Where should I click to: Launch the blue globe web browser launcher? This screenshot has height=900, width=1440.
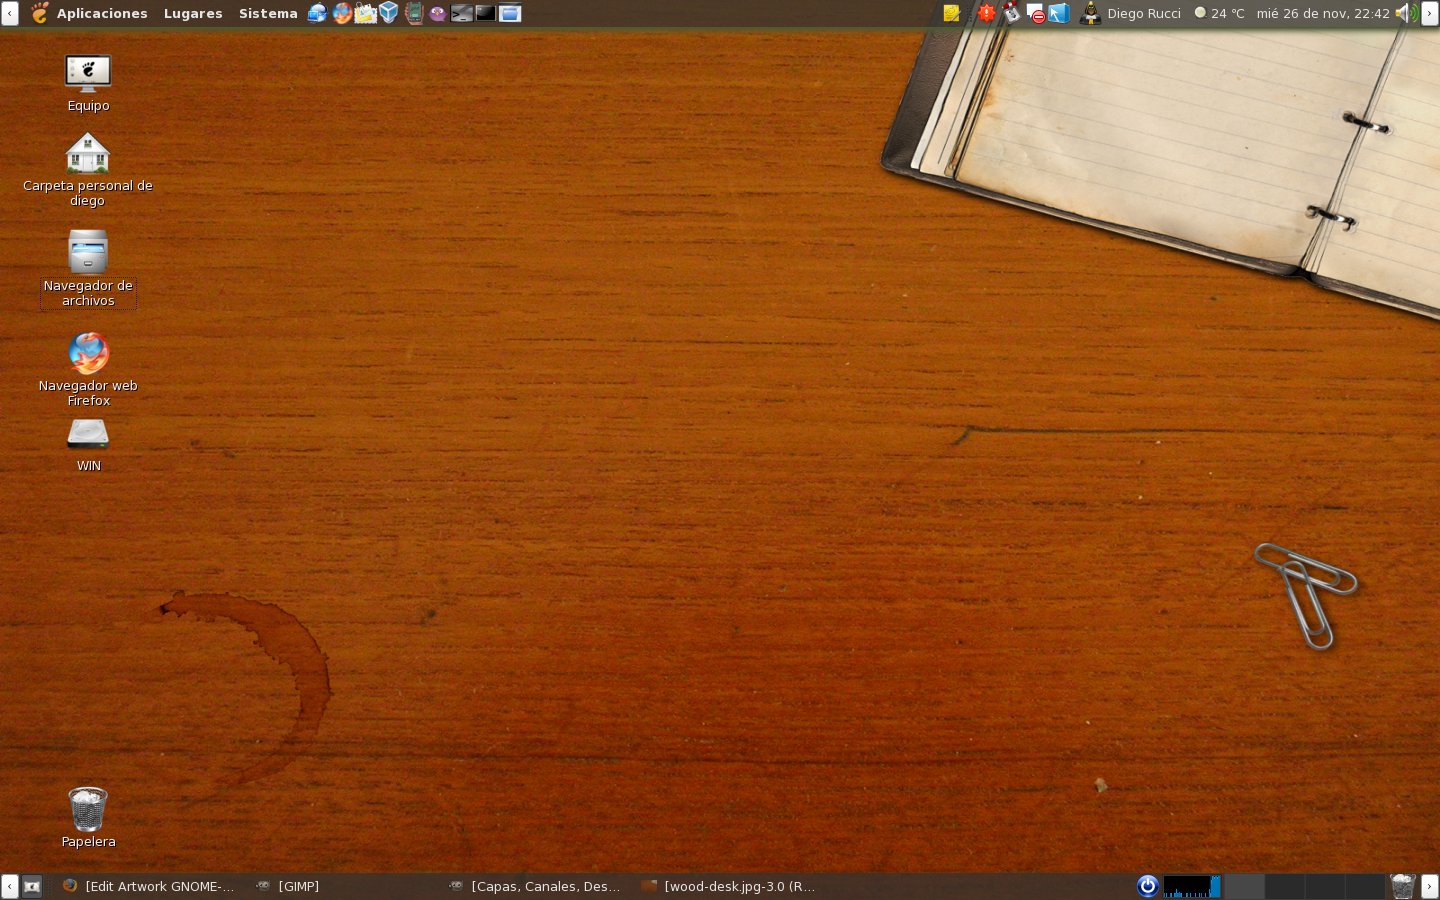317,13
